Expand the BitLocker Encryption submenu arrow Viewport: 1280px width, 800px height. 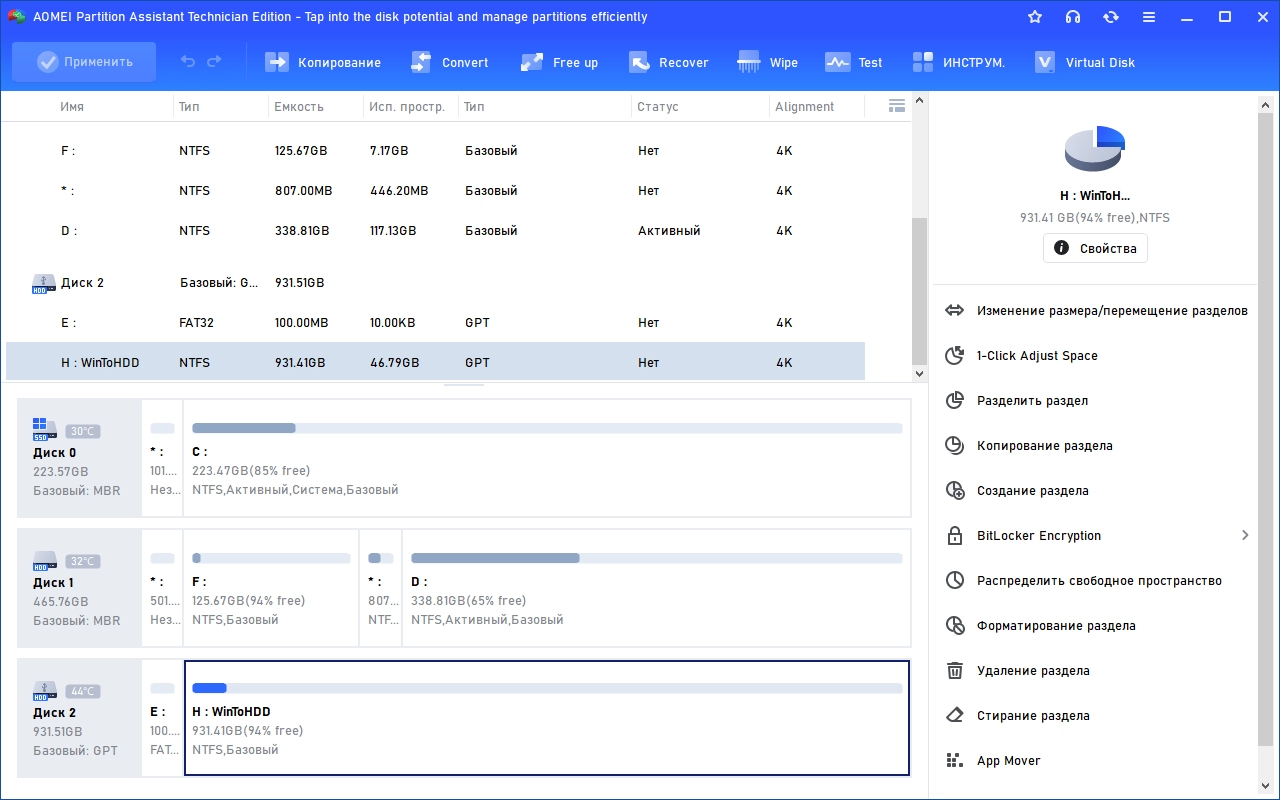[1245, 535]
